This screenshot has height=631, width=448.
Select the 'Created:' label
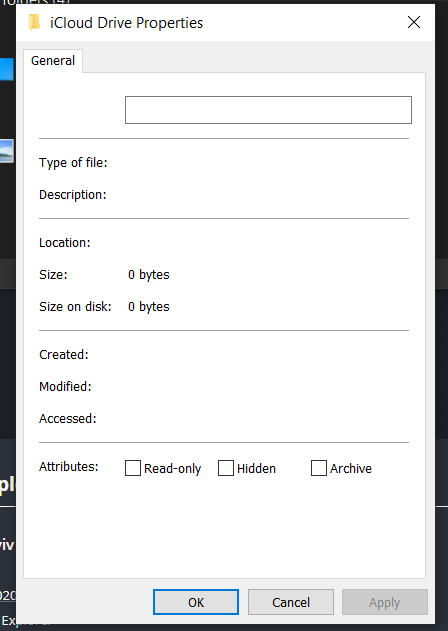[x=64, y=355]
